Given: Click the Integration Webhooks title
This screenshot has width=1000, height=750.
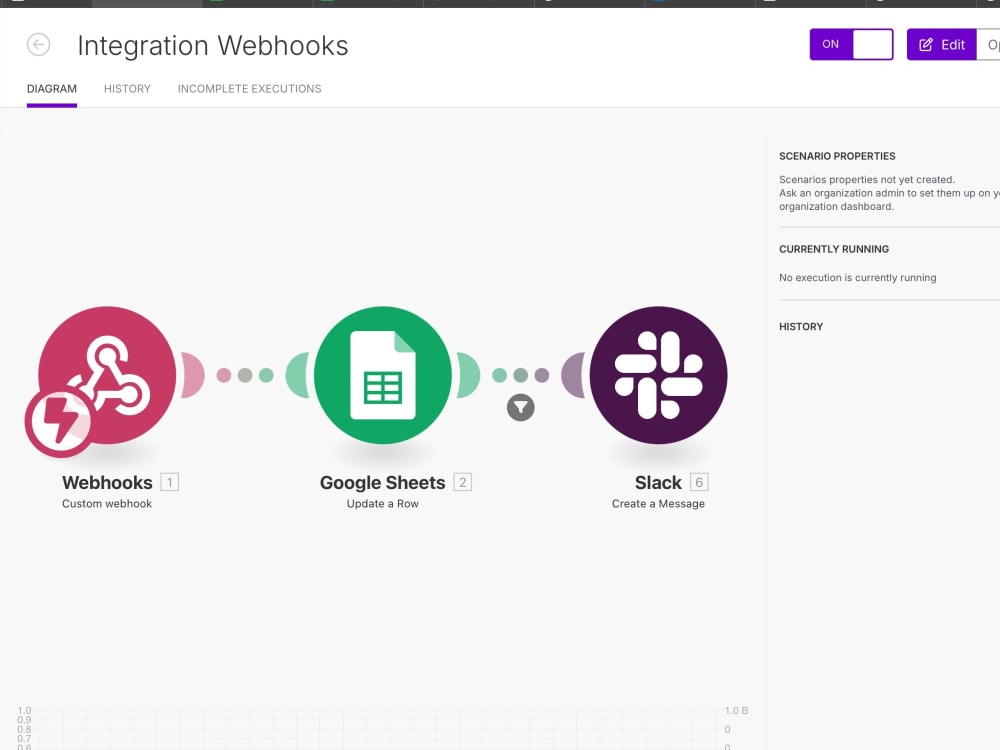Looking at the screenshot, I should click(x=213, y=46).
